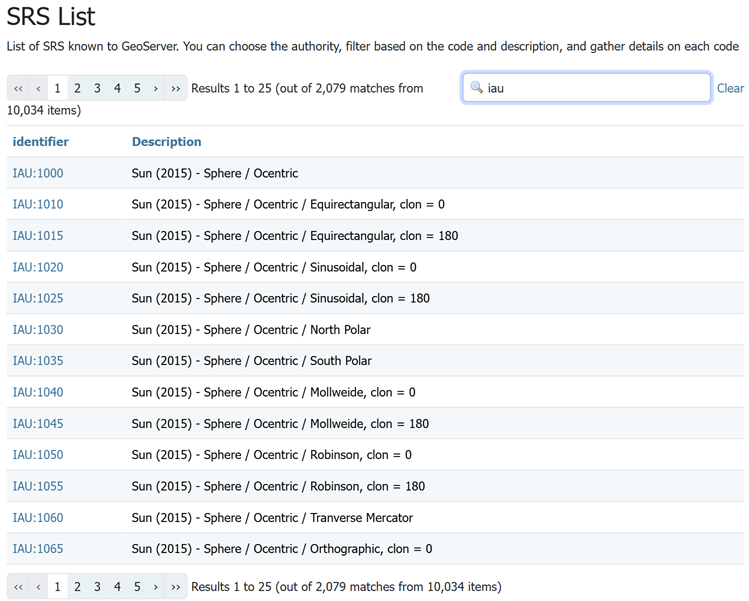Select page 3 in top pager
Image resolution: width=749 pixels, height=601 pixels.
tap(97, 88)
